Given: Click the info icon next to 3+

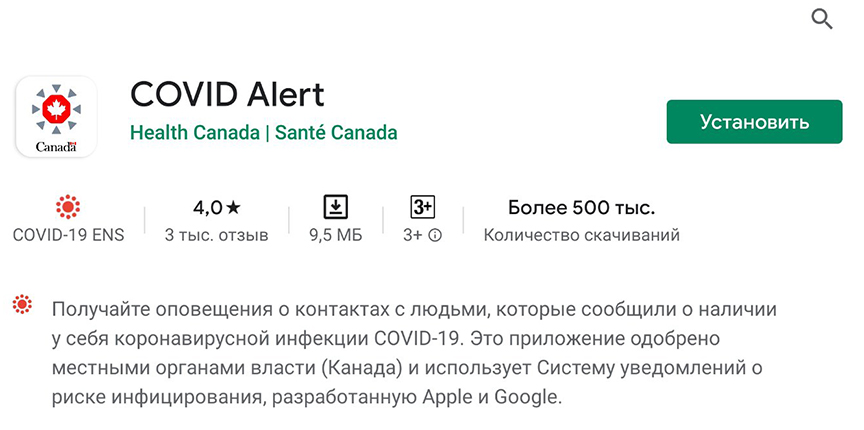Looking at the screenshot, I should (435, 236).
